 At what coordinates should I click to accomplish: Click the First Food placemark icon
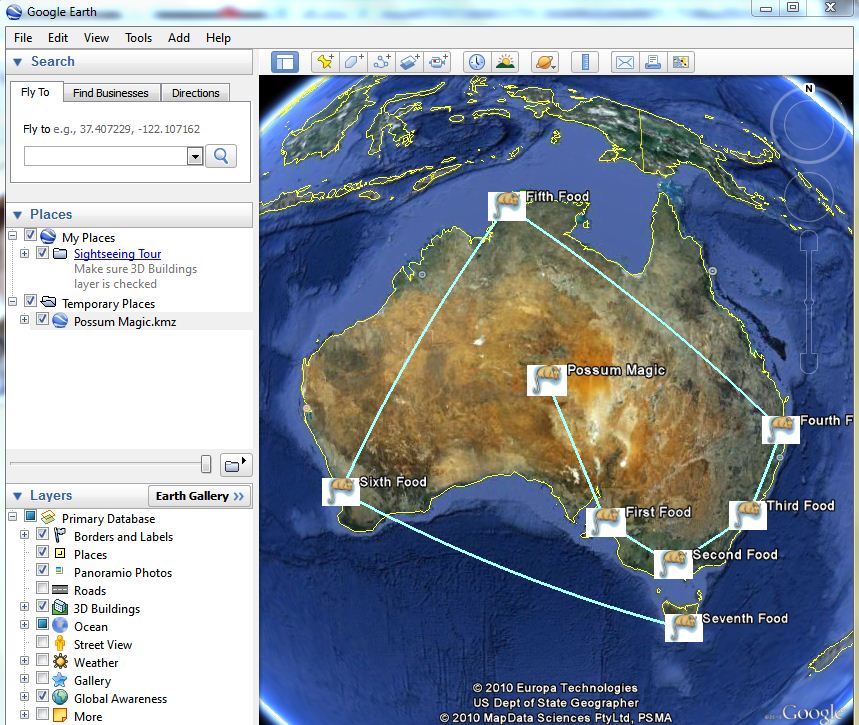[605, 522]
